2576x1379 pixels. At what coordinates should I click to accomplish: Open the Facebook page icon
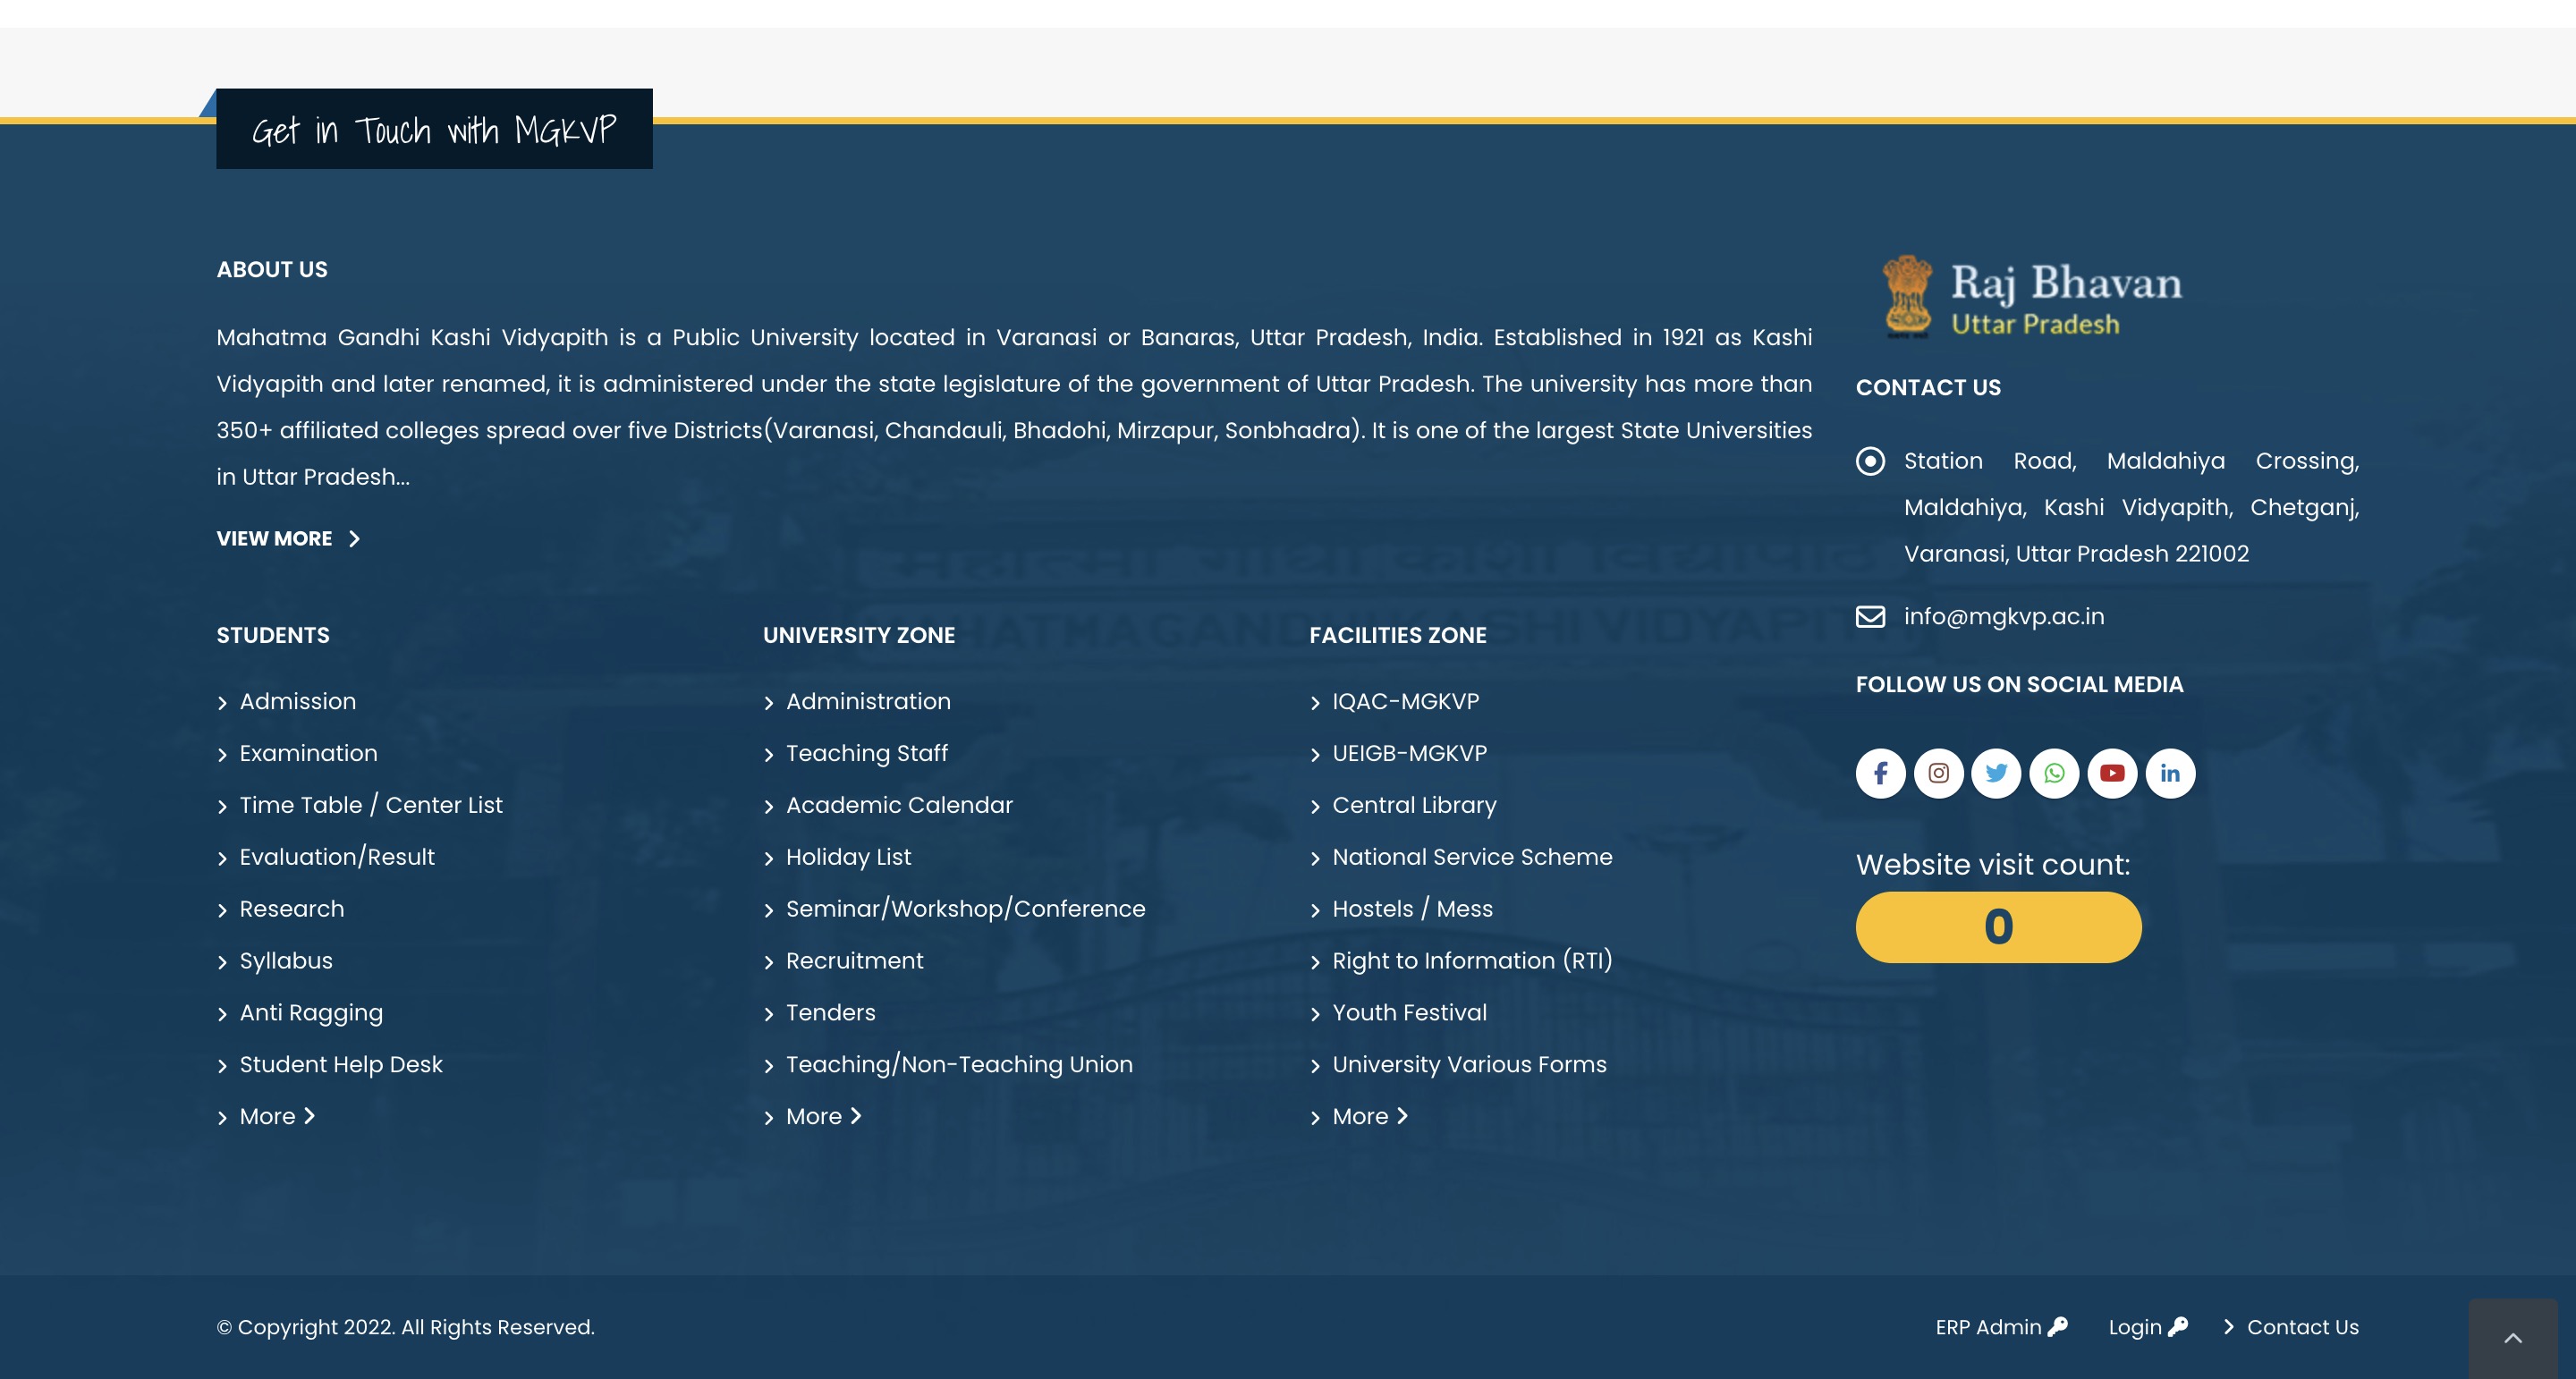click(x=1880, y=772)
